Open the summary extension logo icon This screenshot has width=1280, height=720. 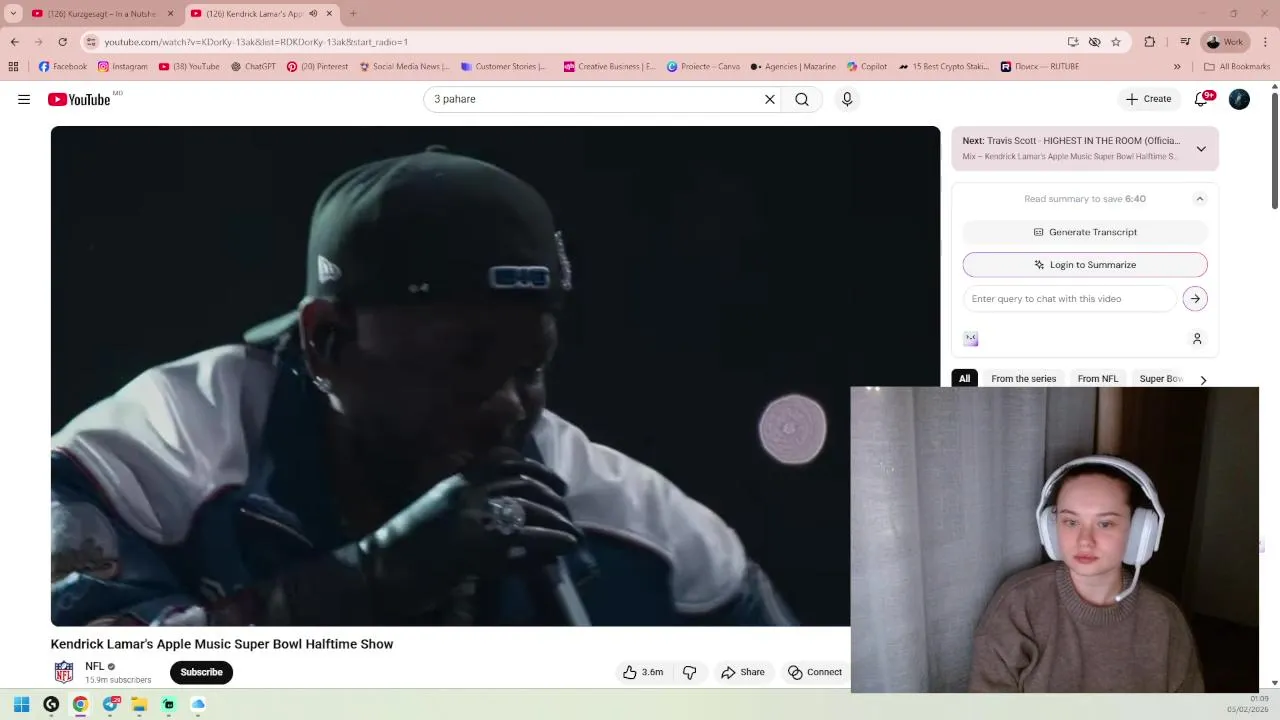pyautogui.click(x=970, y=339)
